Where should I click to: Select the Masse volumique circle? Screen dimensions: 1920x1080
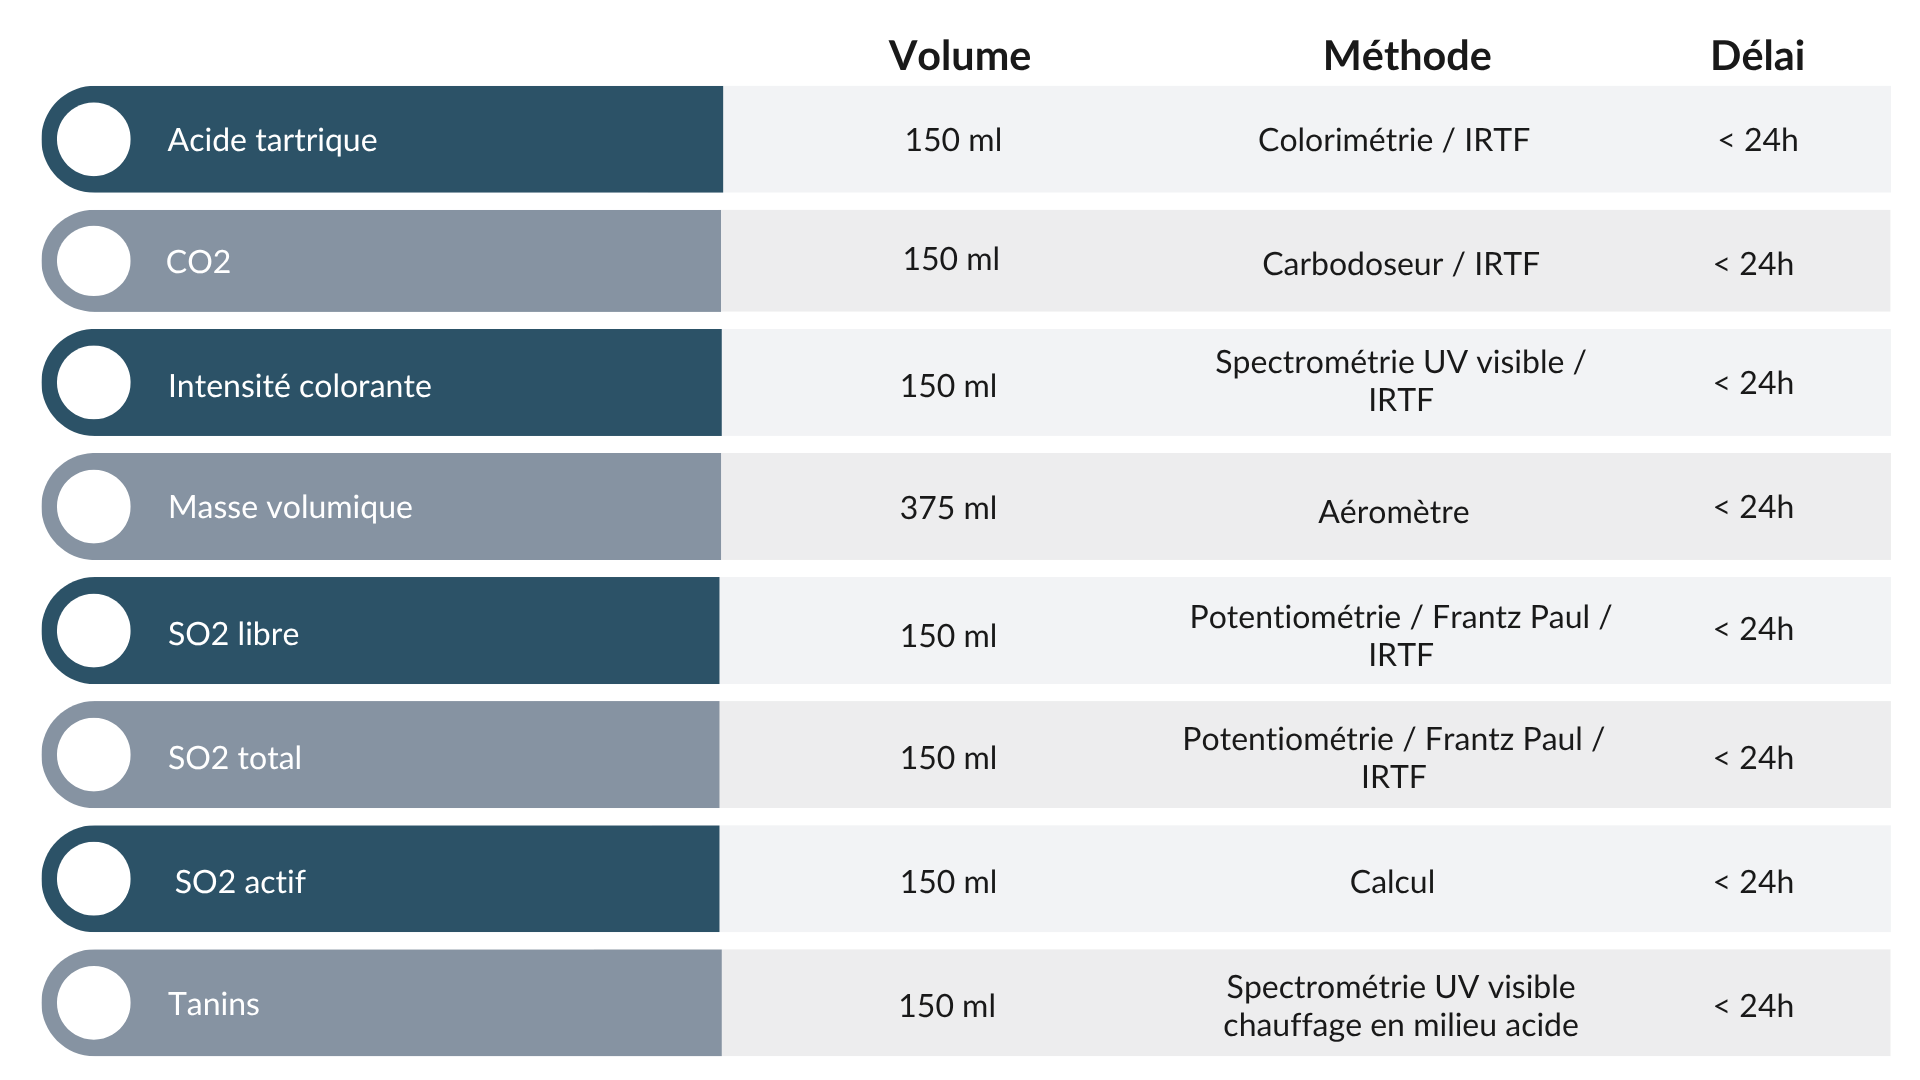(94, 507)
